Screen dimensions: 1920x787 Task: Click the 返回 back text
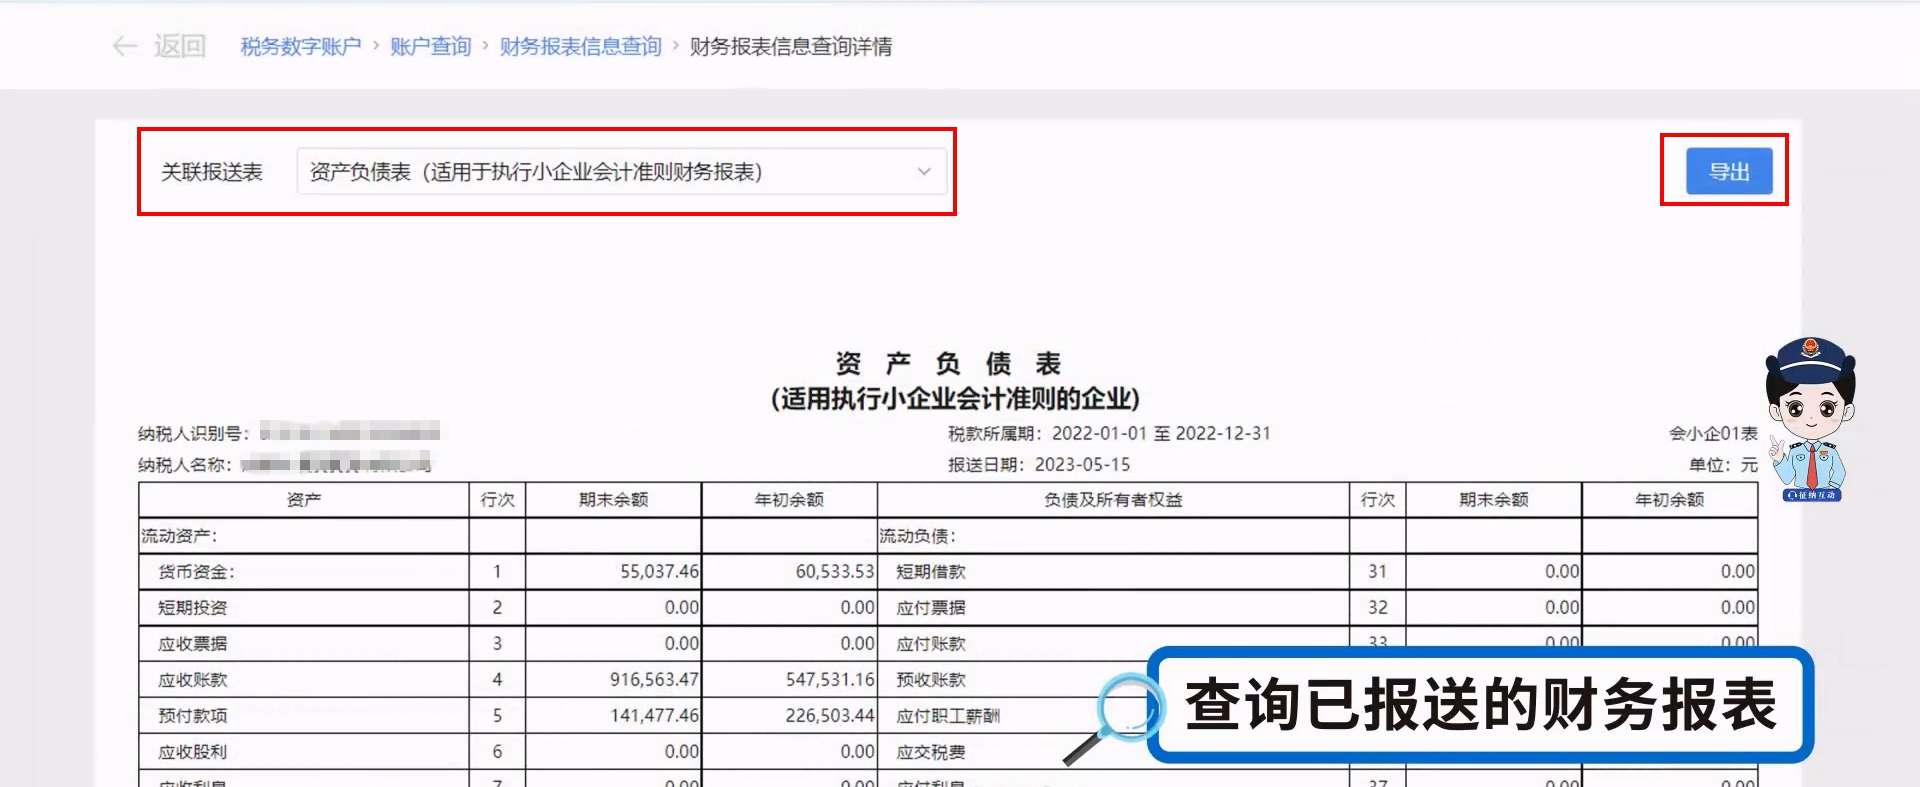click(x=180, y=46)
